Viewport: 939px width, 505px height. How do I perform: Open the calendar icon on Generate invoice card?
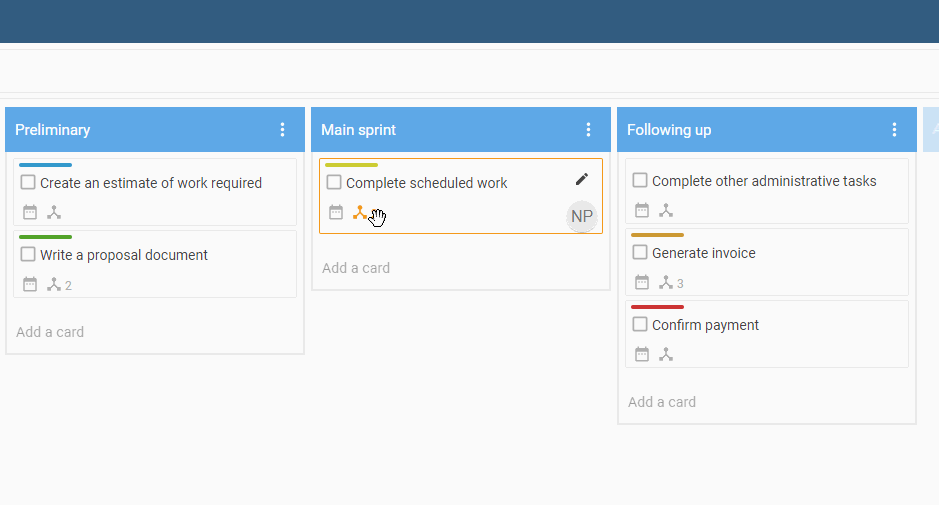(642, 282)
